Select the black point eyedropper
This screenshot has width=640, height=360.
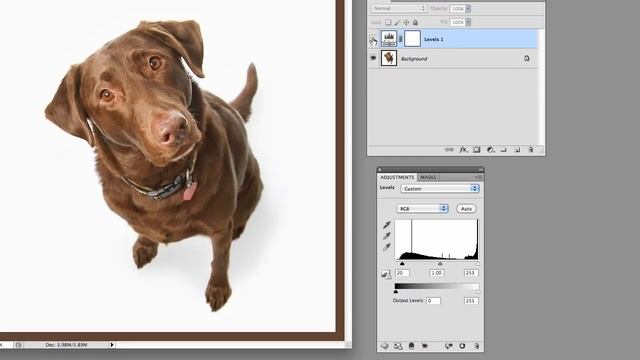[387, 225]
